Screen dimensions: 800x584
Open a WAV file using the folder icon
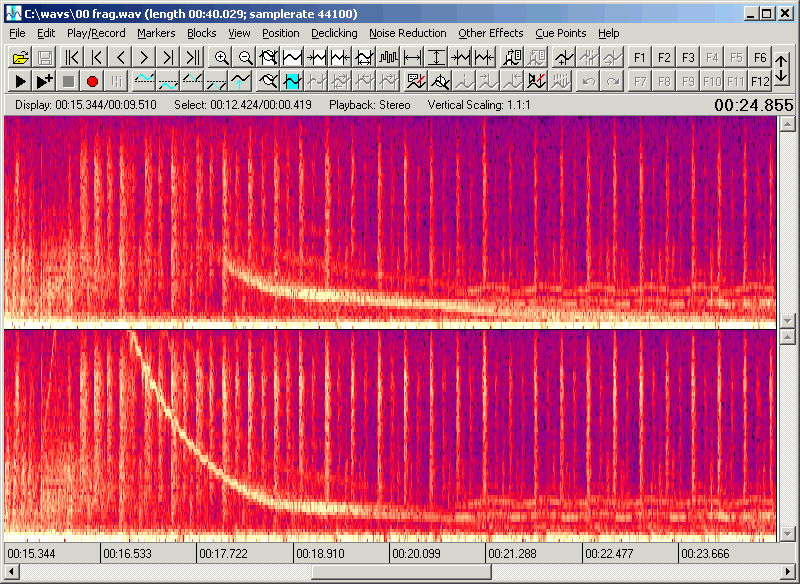(21, 57)
